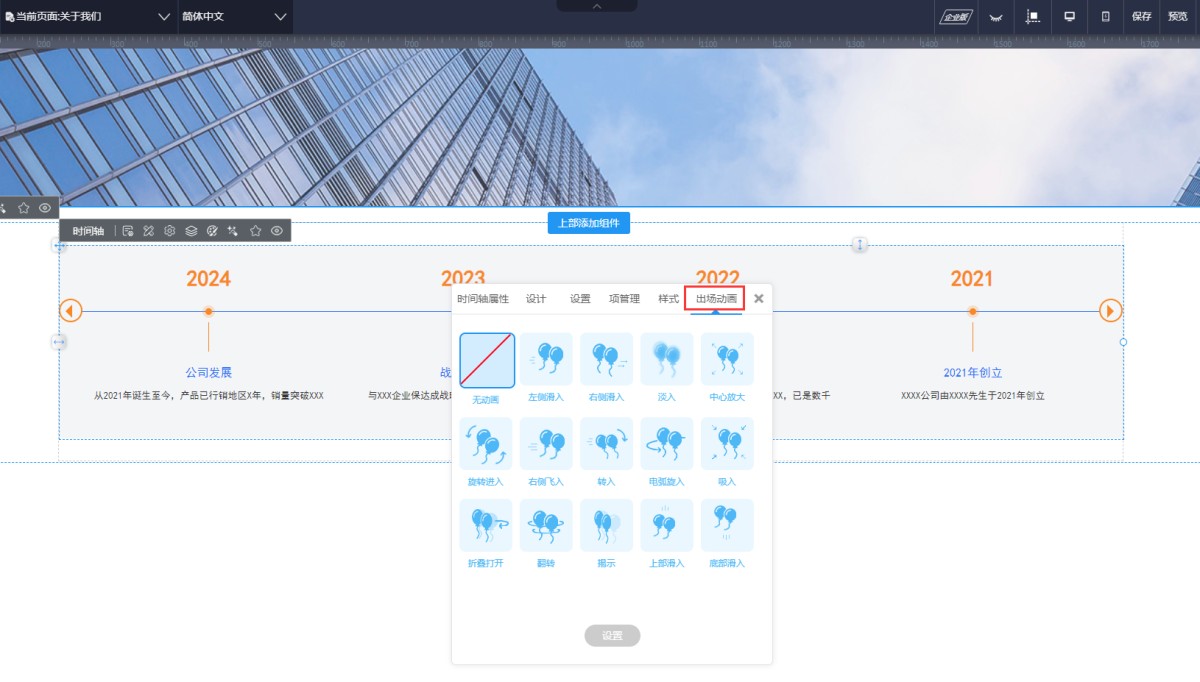The width and height of the screenshot is (1200, 682).
Task: Switch to desktop view icon
Action: [1069, 17]
